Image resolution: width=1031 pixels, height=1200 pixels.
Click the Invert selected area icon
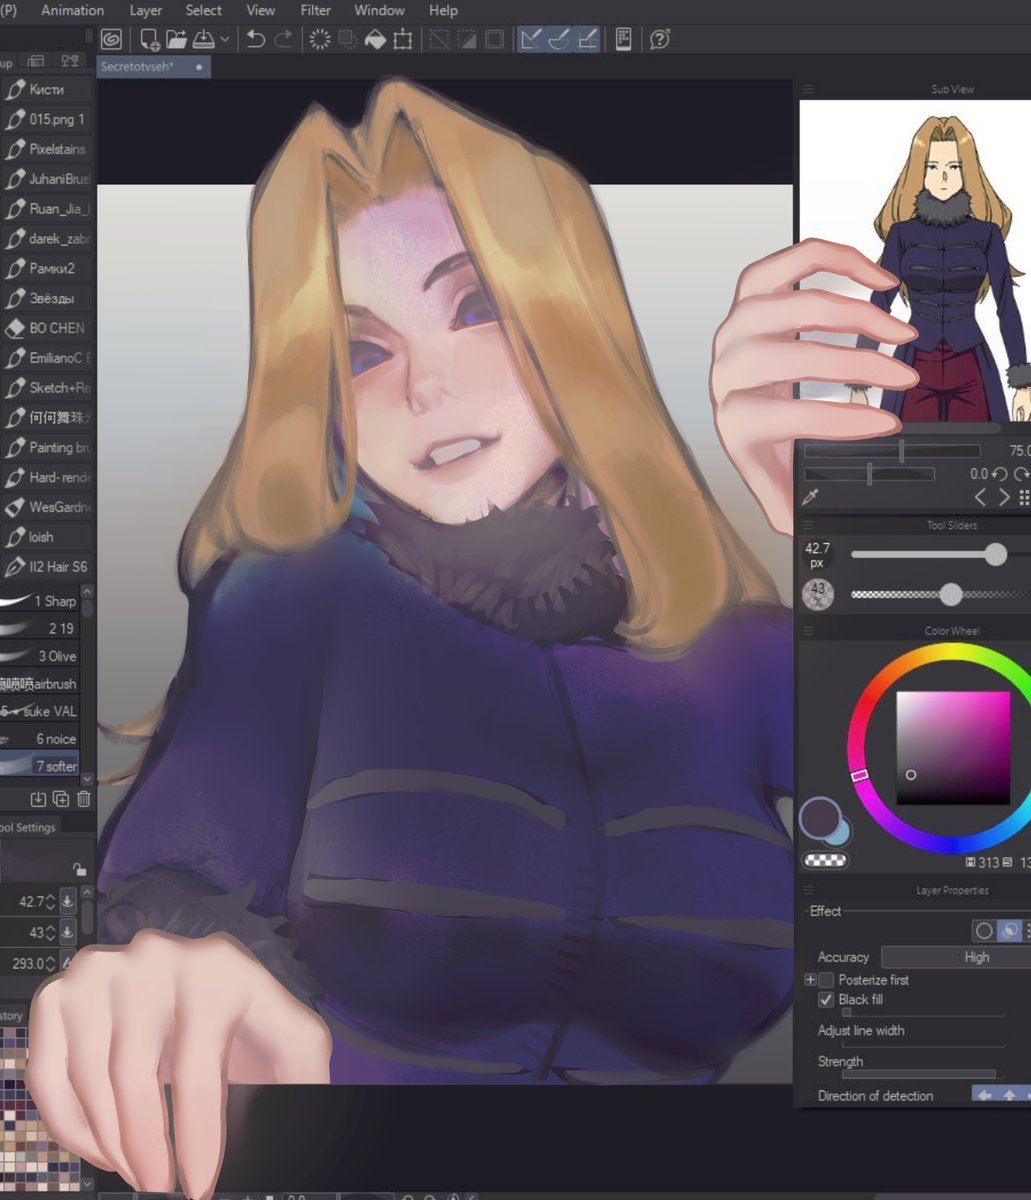coord(466,40)
